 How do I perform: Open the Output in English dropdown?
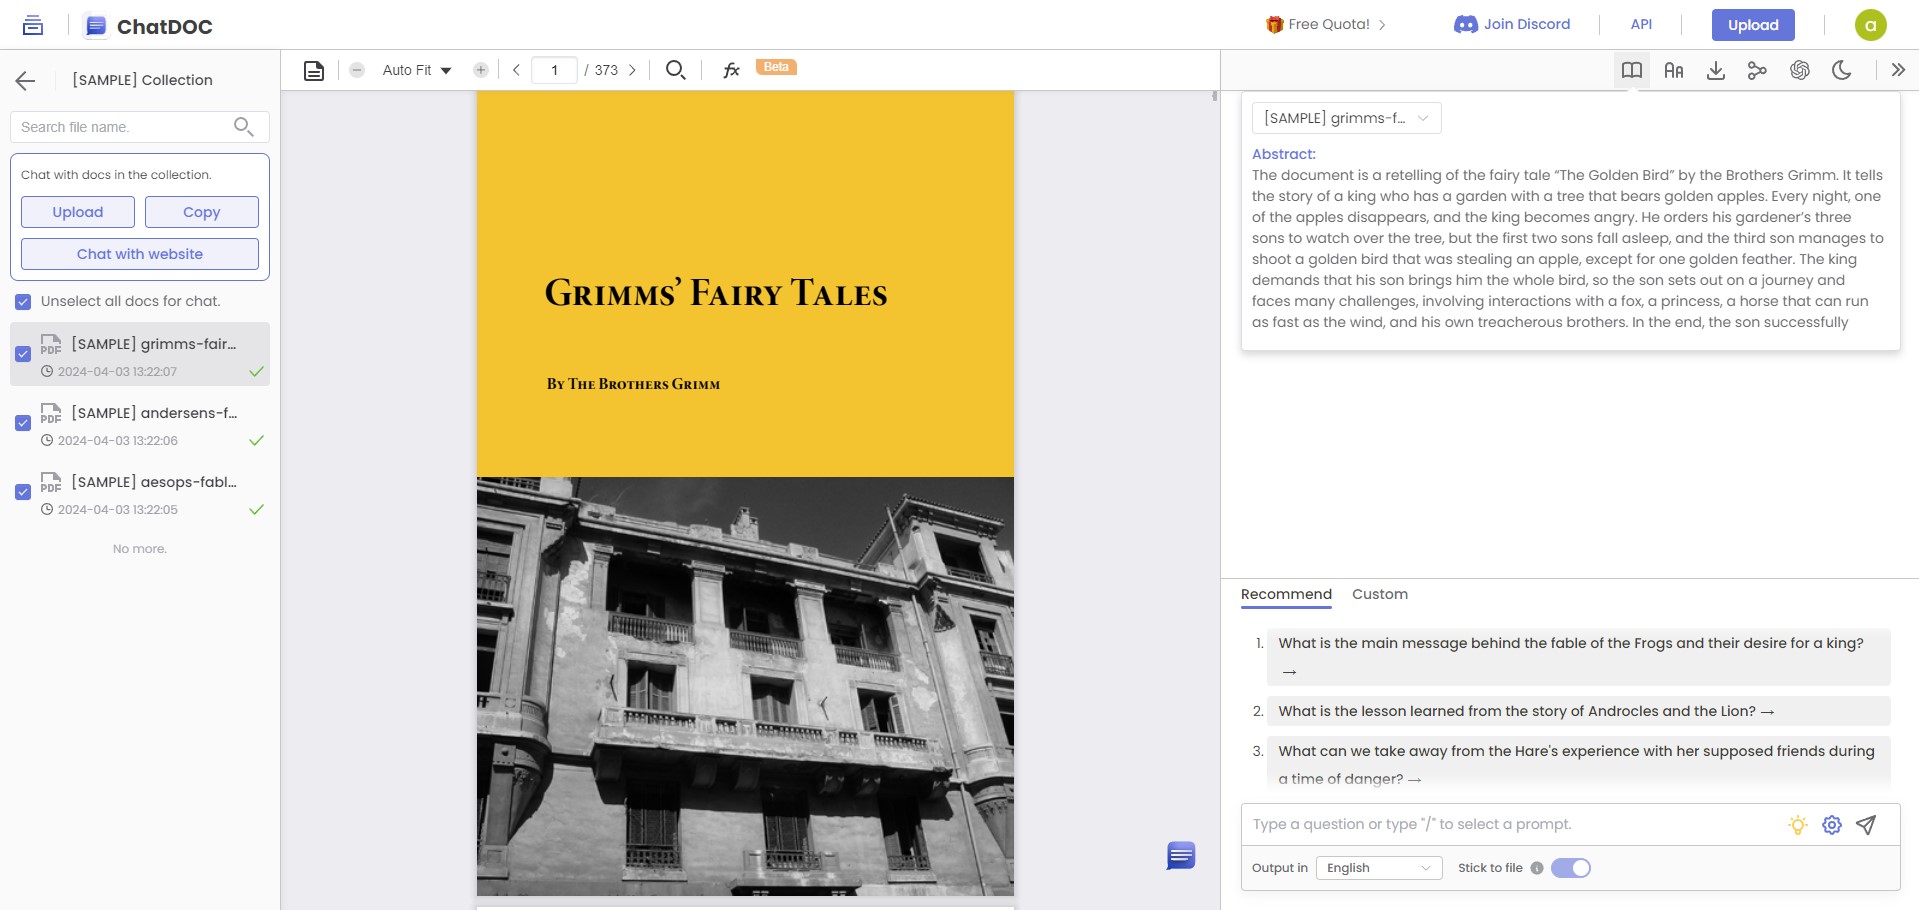1379,868
